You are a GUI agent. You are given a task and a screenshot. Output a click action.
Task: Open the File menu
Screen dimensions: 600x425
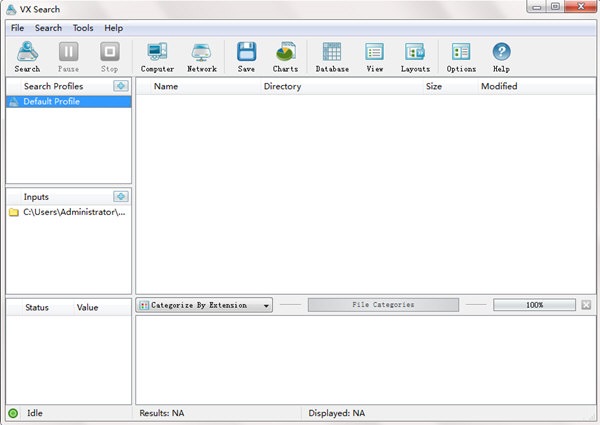[17, 28]
